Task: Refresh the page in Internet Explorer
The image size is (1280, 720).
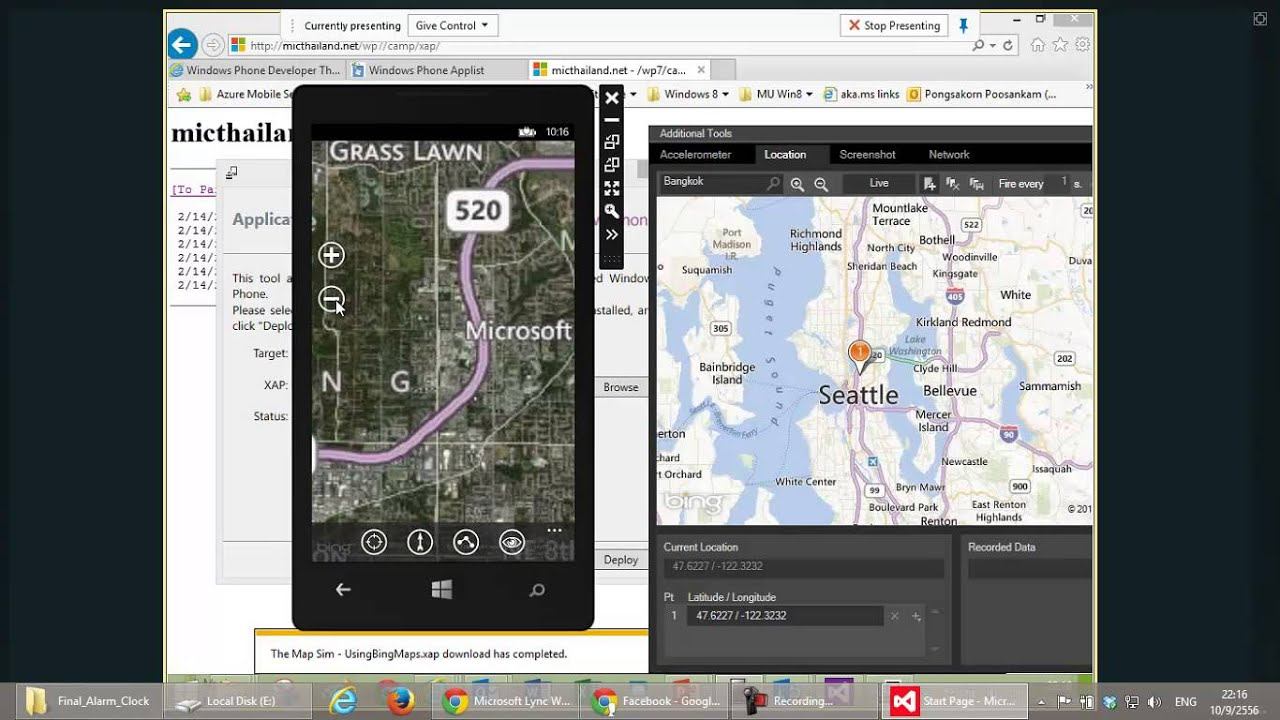Action: 1008,46
